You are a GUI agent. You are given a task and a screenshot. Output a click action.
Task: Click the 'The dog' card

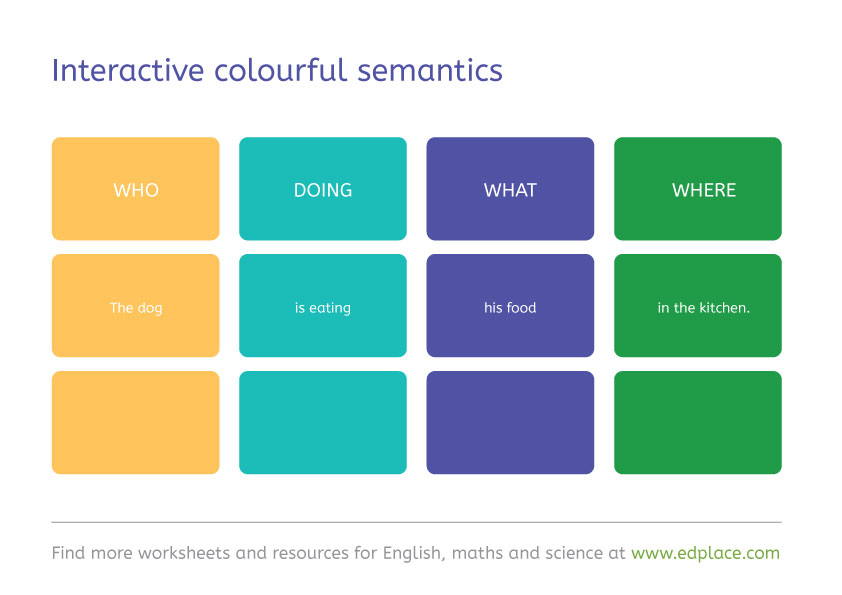click(135, 306)
